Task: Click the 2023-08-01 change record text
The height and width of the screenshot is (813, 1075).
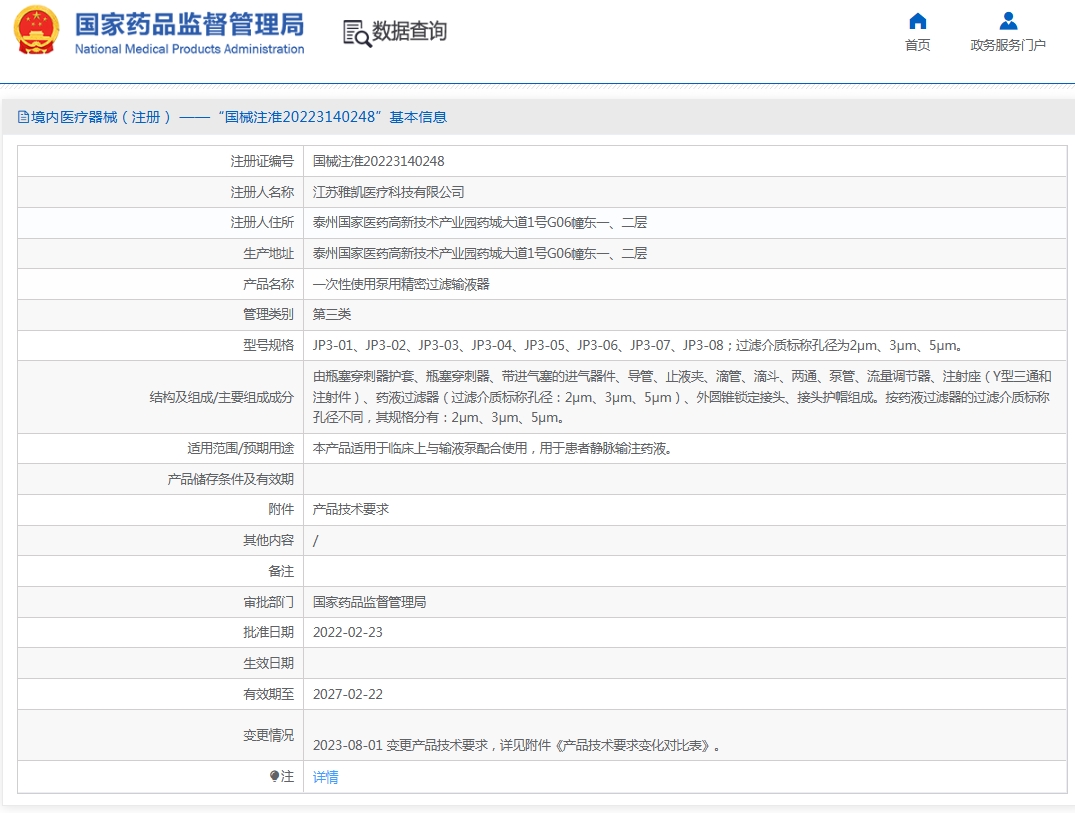Action: [517, 745]
